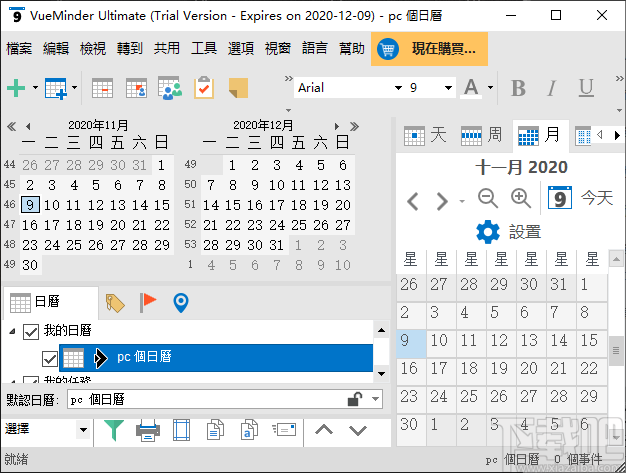
Task: Open the 幫助 menu
Action: pyautogui.click(x=352, y=49)
